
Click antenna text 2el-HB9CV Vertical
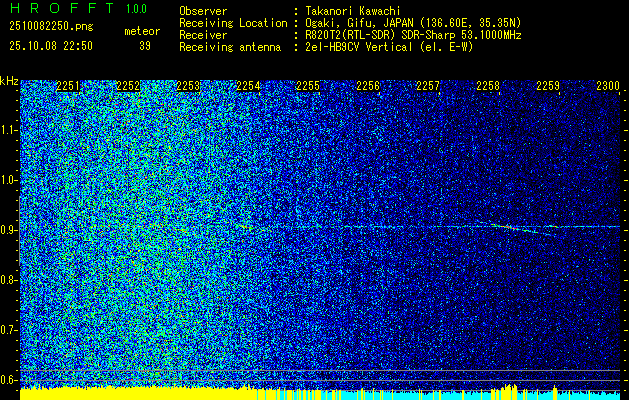[359, 47]
